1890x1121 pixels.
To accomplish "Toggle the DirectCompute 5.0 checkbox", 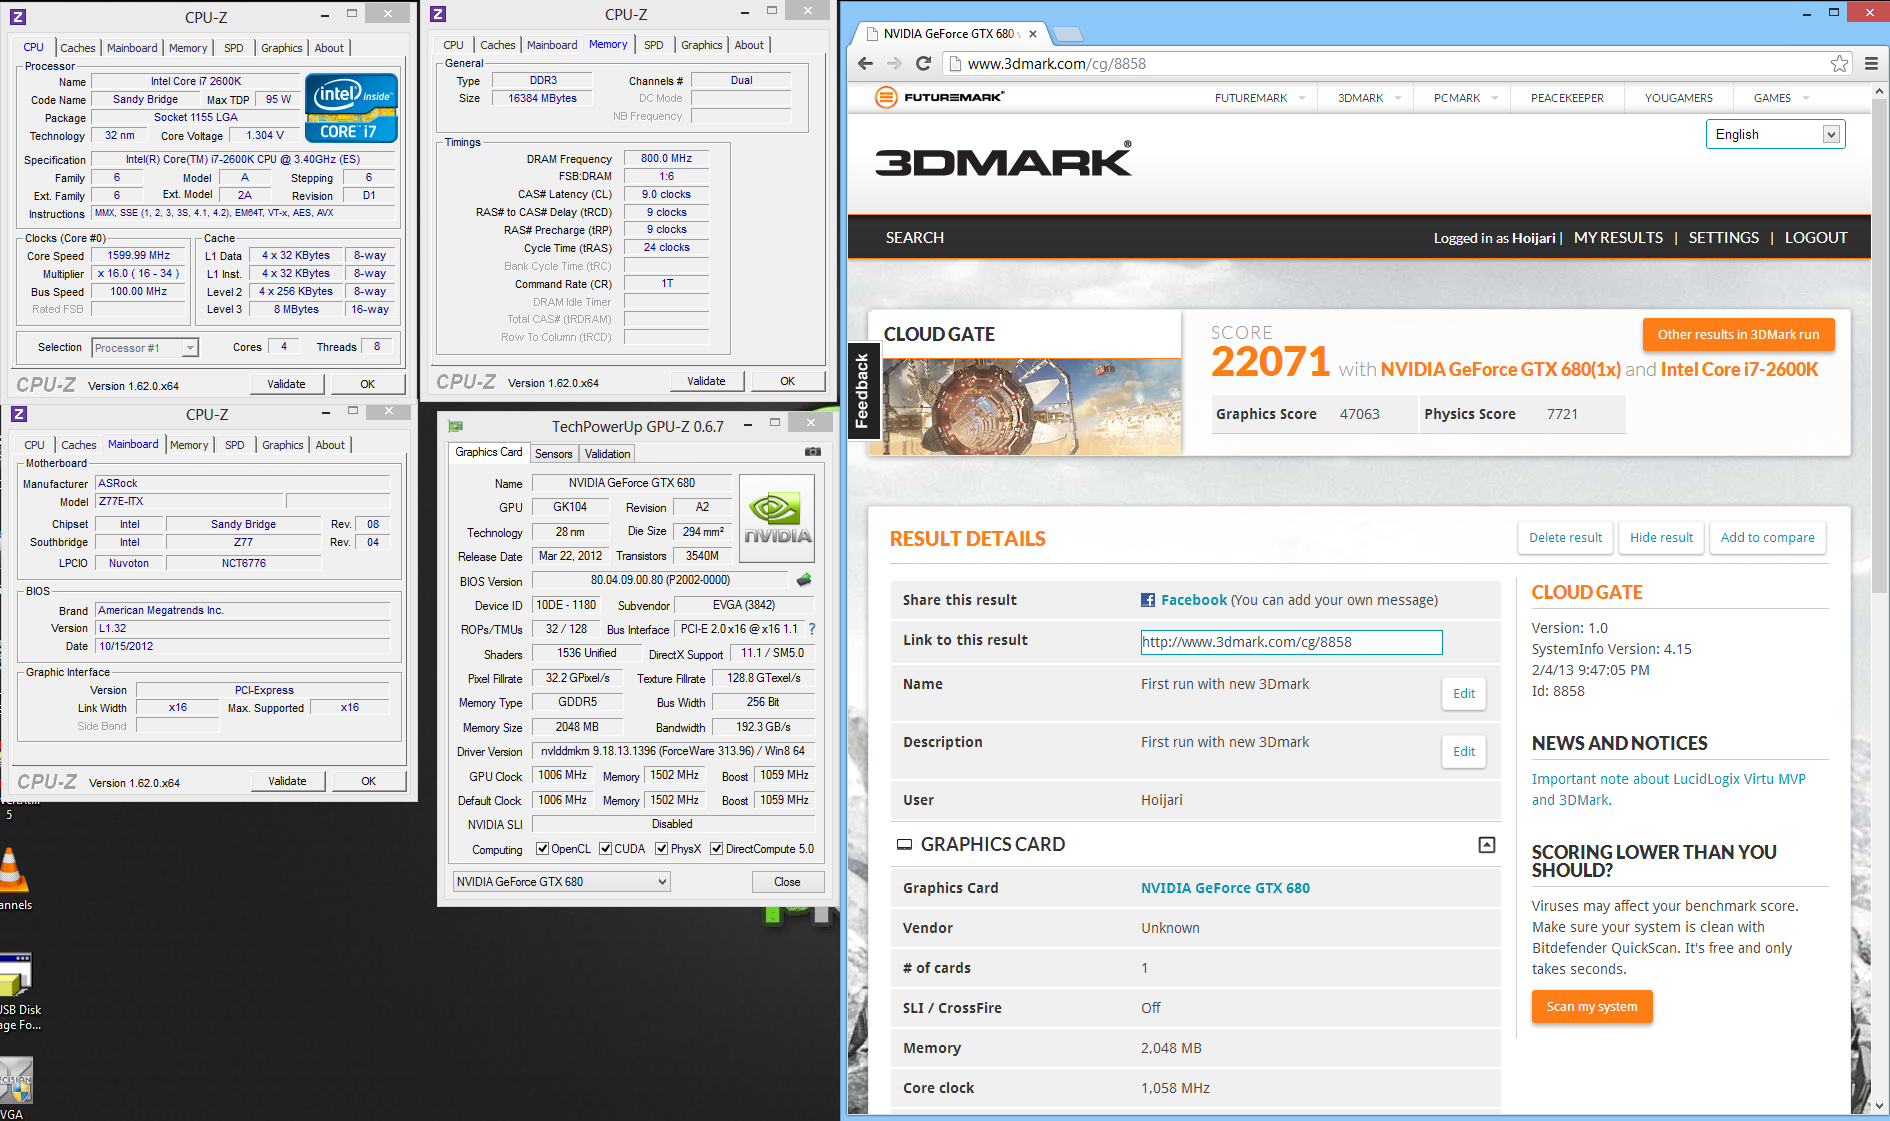I will [716, 849].
